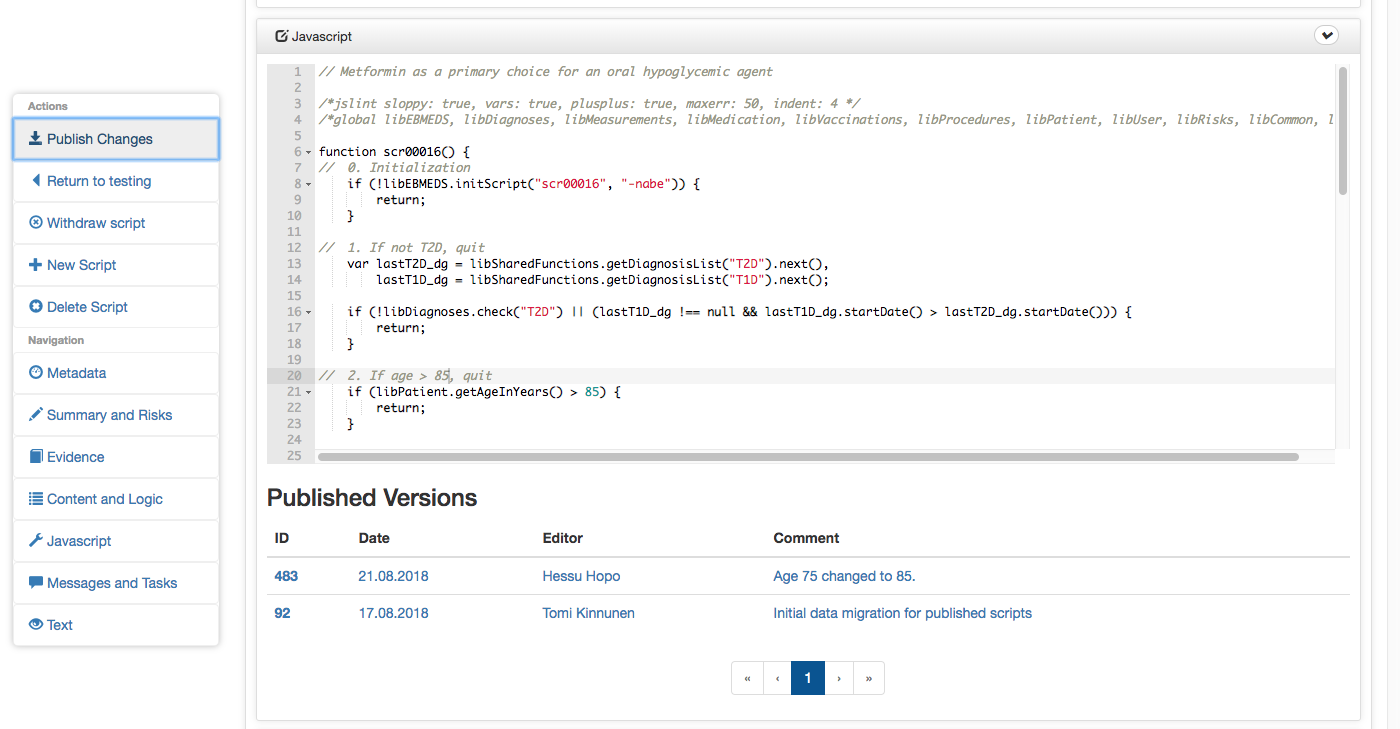Open the Text view link
1400x729 pixels.
[x=116, y=625]
